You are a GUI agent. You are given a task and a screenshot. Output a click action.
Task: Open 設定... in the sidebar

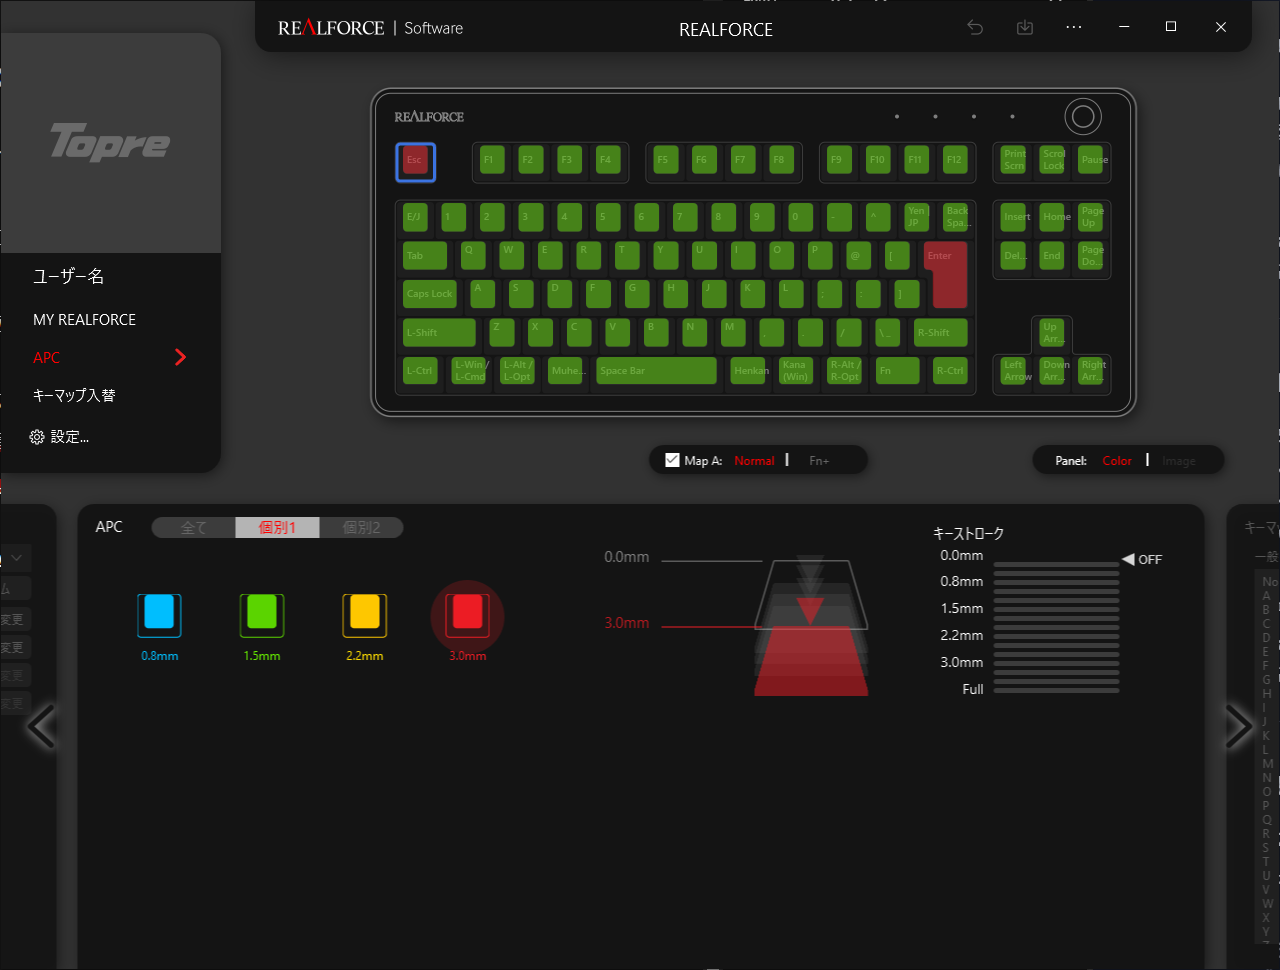coord(69,437)
